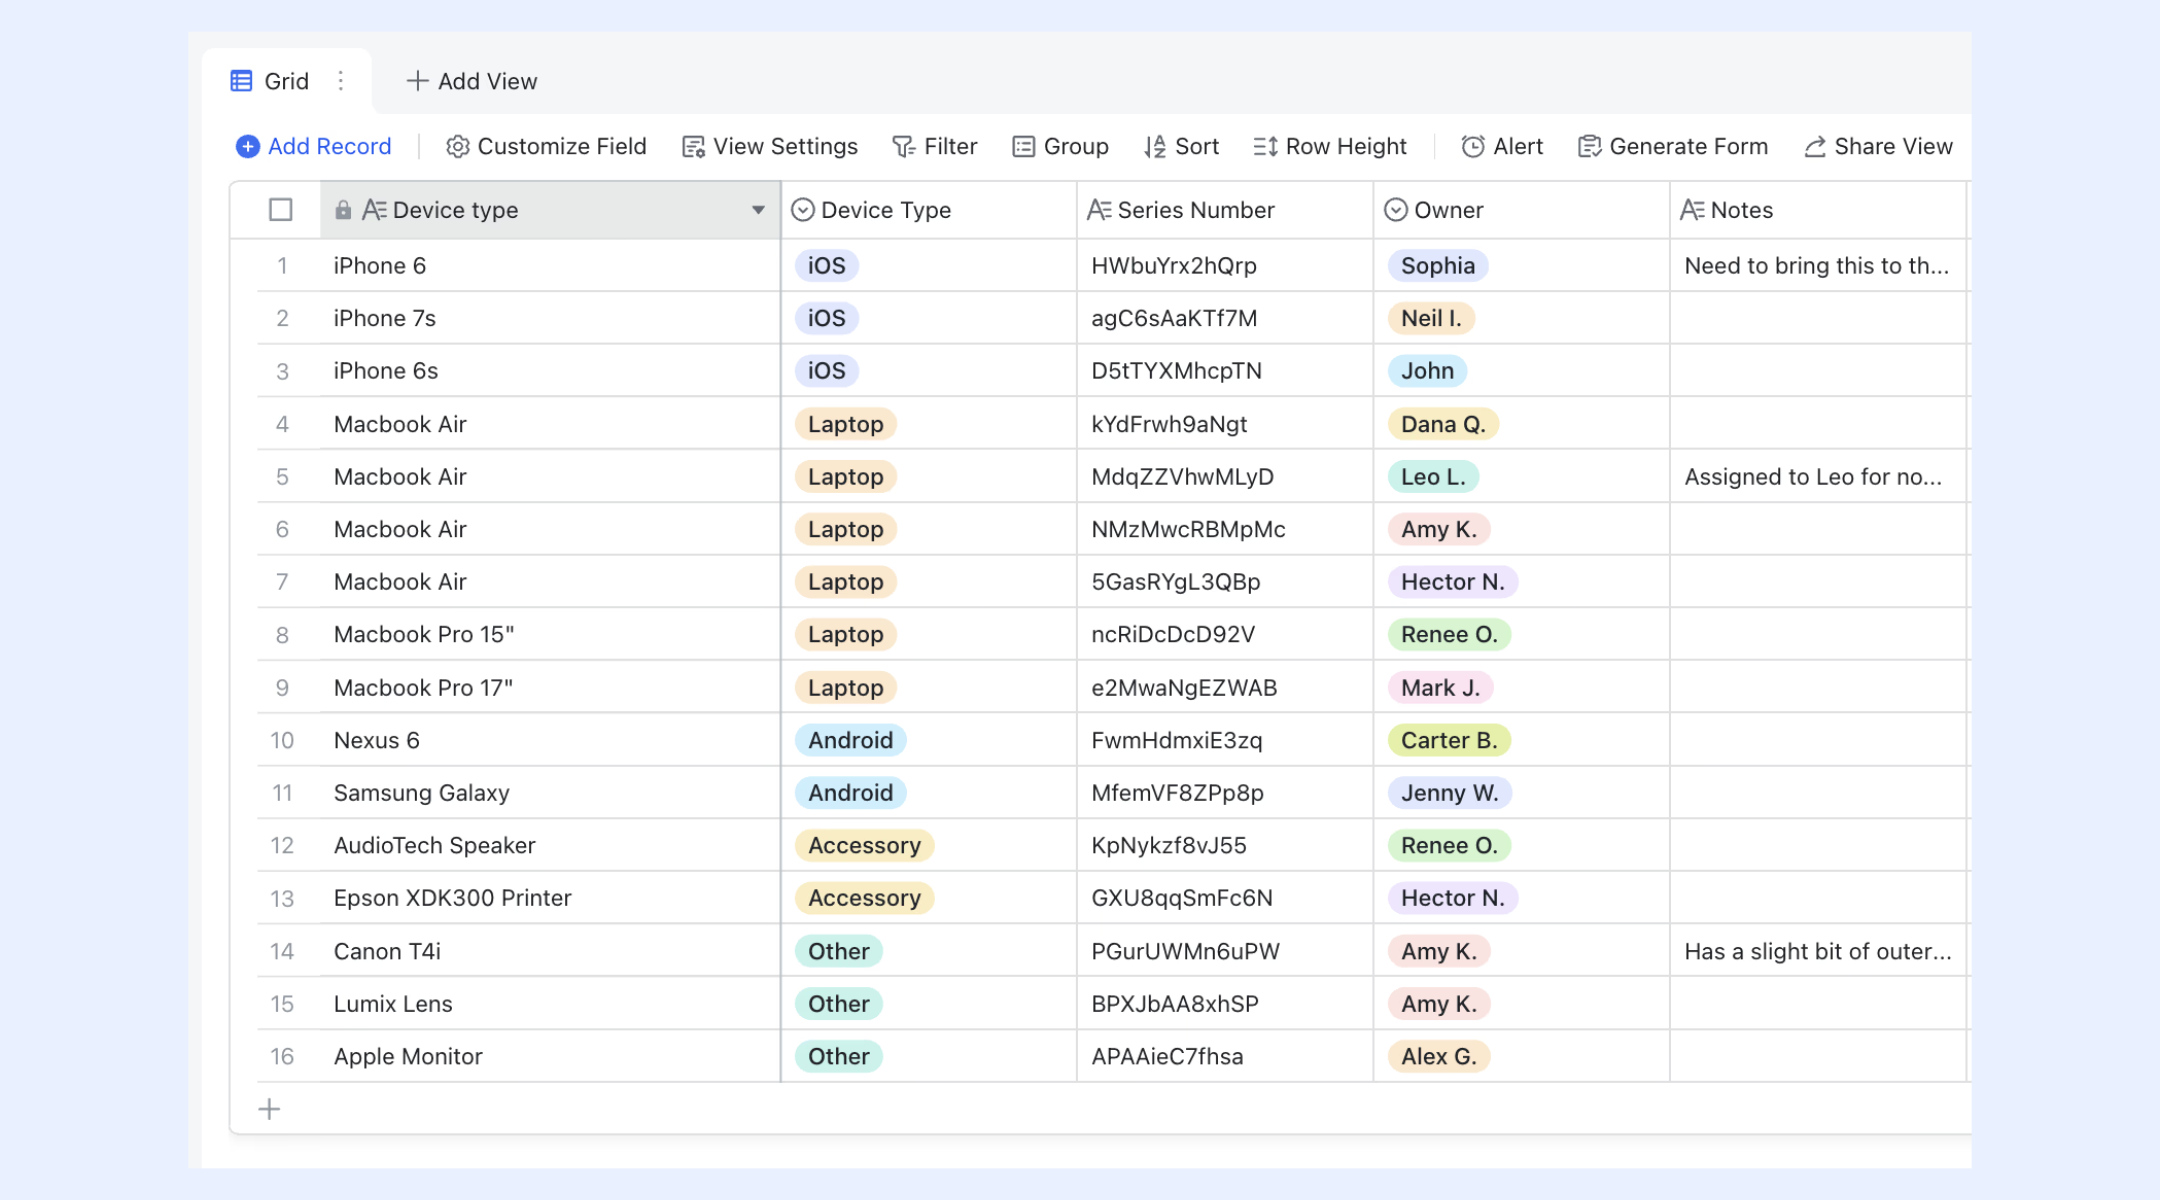The image size is (2160, 1200).
Task: Click Add View button
Action: pos(472,81)
